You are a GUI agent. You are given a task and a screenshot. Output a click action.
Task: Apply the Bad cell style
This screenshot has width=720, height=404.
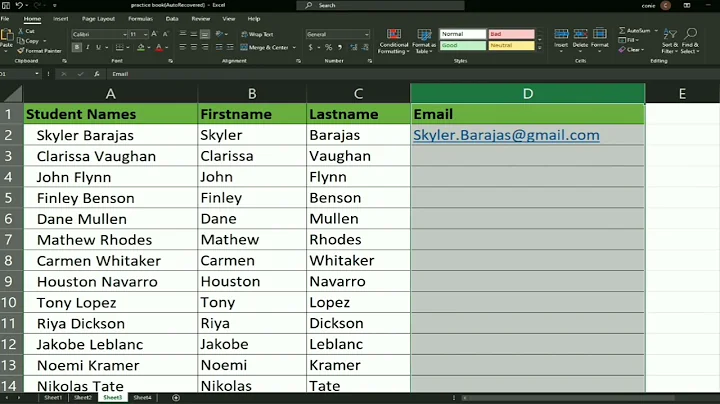[512, 34]
